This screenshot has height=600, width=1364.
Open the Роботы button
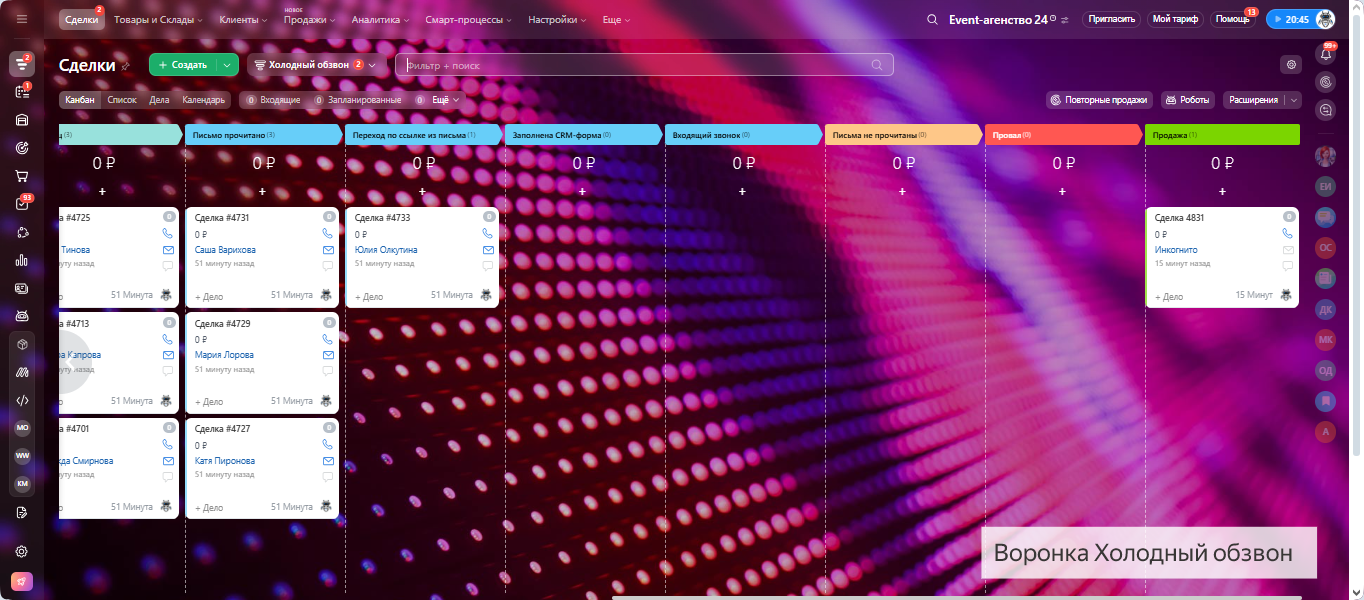pyautogui.click(x=1187, y=100)
